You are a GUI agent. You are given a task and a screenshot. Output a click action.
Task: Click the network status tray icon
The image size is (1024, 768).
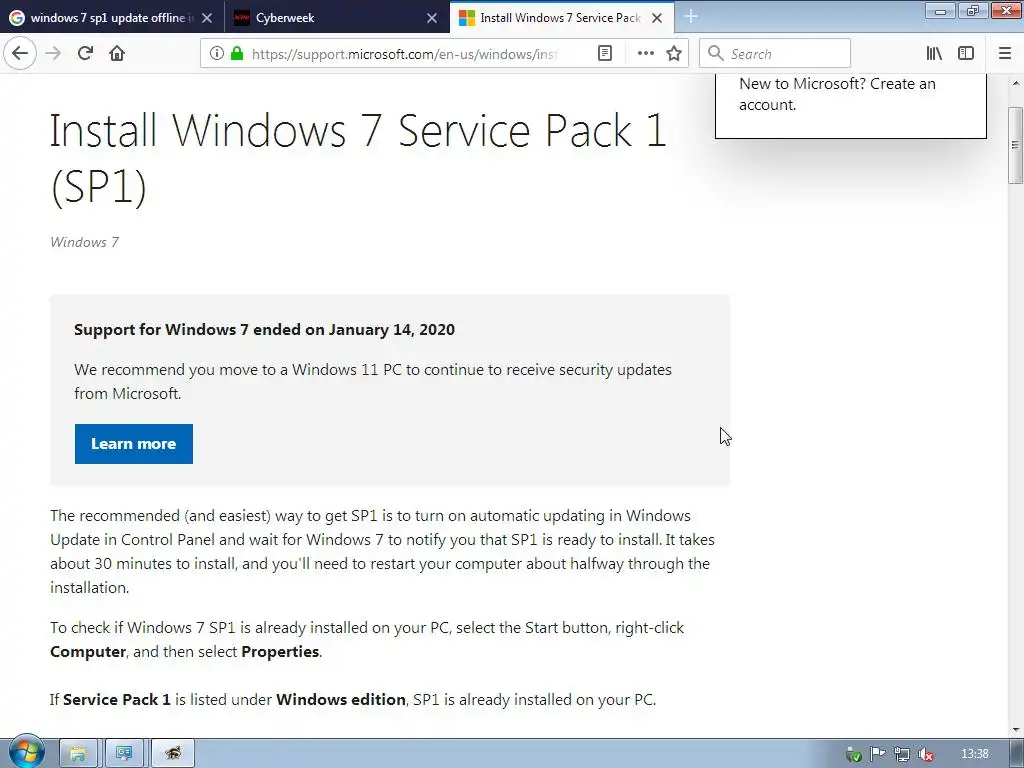902,754
